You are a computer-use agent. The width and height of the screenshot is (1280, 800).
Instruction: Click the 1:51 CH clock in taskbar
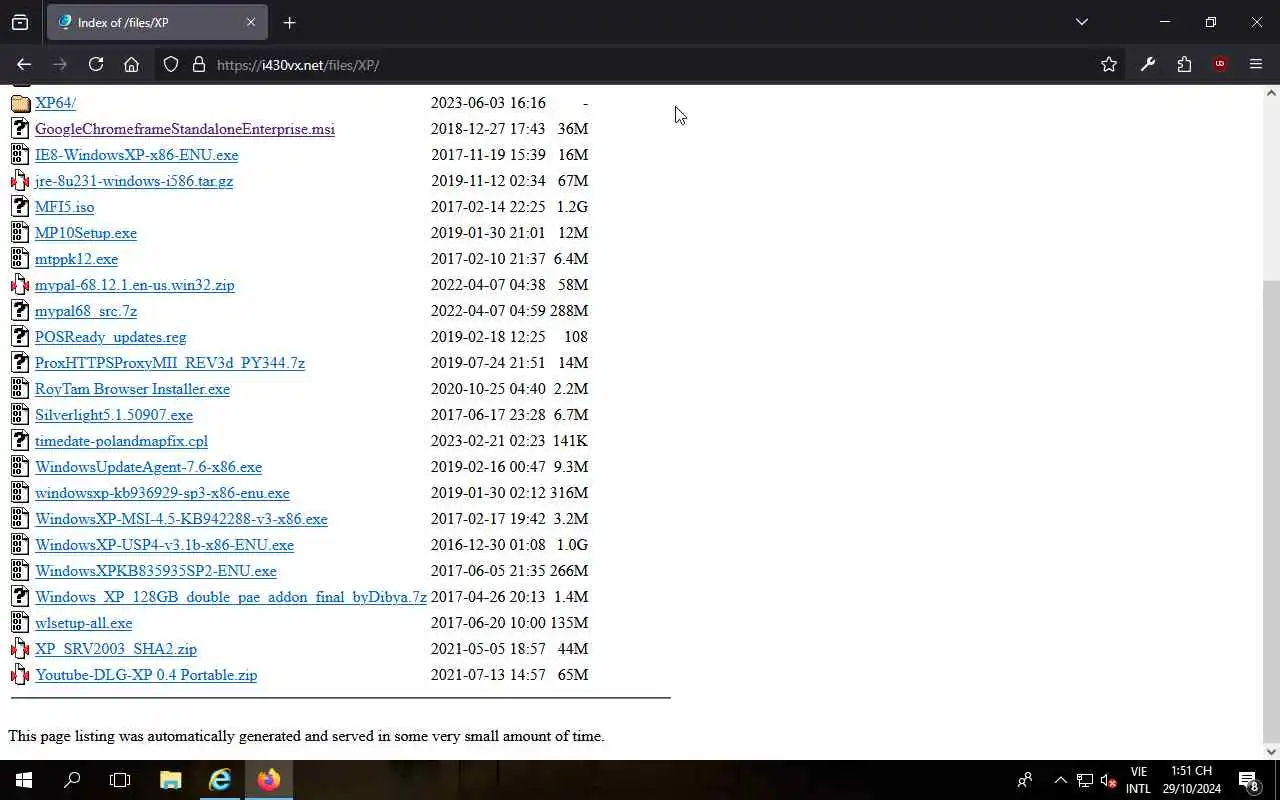point(1190,771)
